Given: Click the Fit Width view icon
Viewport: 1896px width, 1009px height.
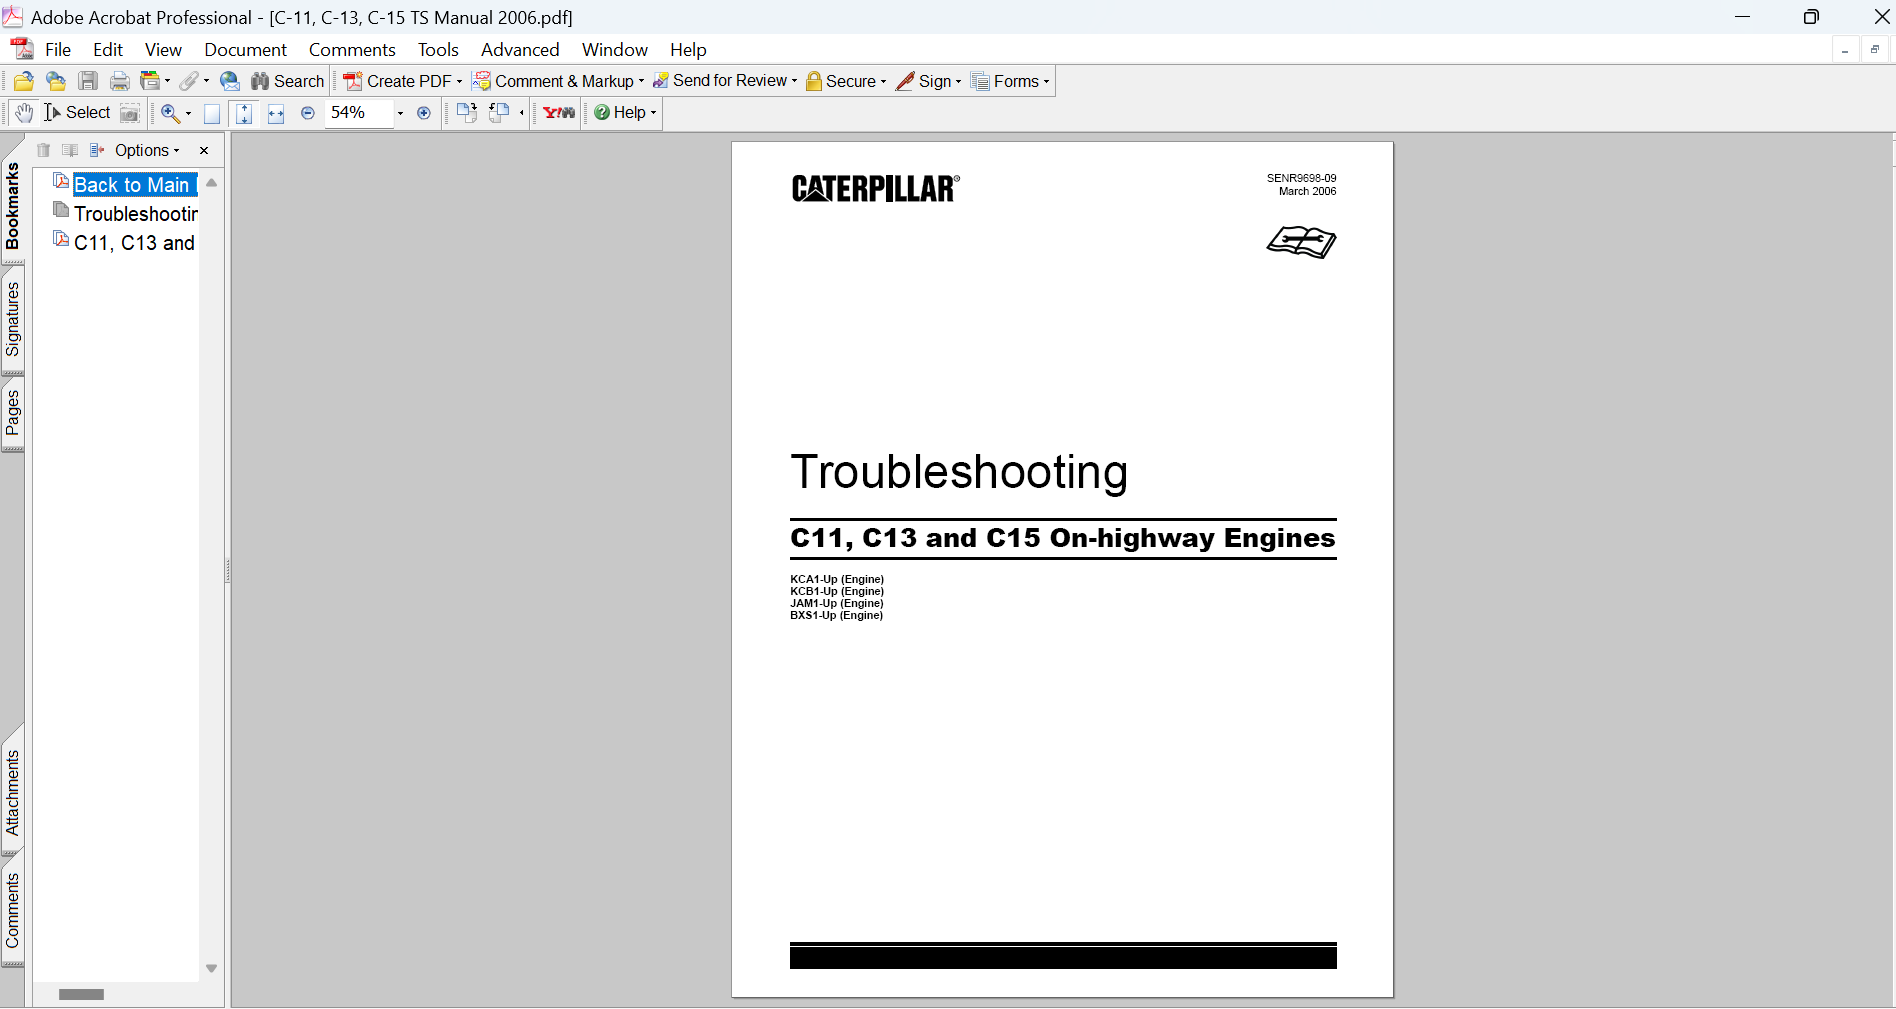Looking at the screenshot, I should pyautogui.click(x=276, y=113).
